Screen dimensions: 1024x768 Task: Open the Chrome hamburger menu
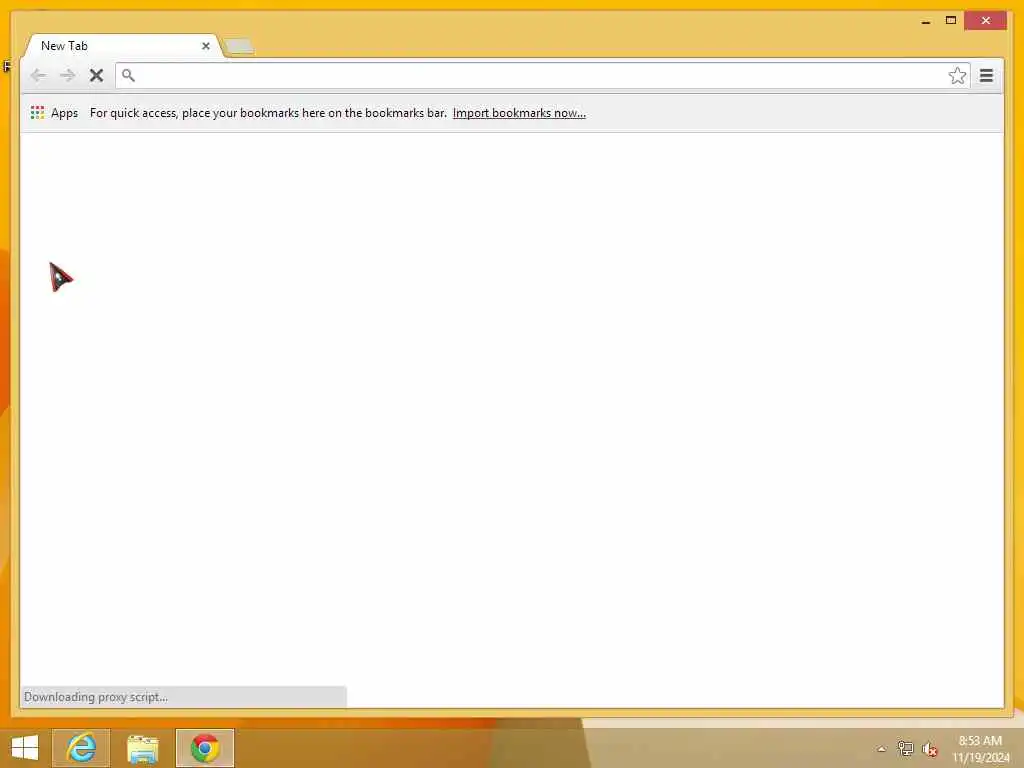(986, 76)
